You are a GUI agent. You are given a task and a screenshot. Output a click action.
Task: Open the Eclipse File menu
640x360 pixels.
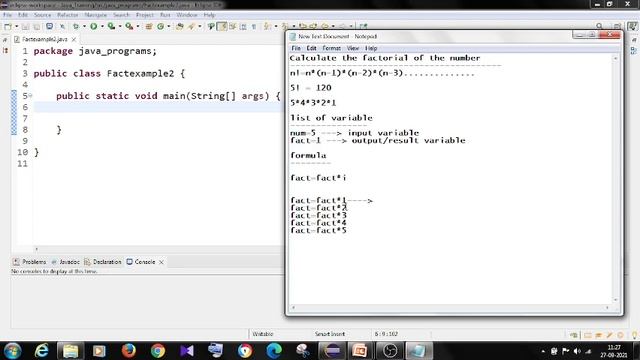7,15
